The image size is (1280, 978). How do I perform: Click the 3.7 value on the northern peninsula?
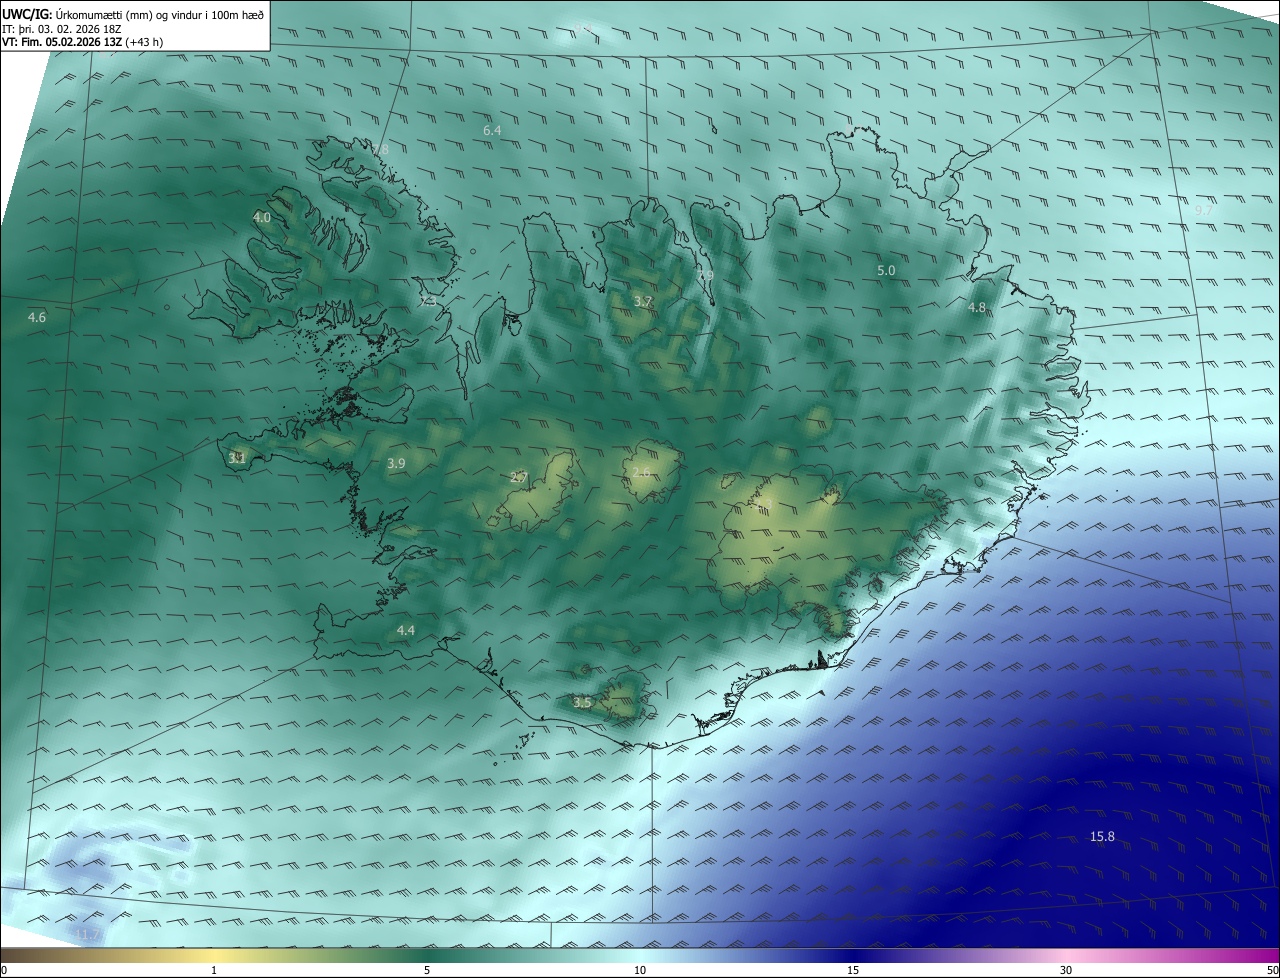pyautogui.click(x=643, y=301)
